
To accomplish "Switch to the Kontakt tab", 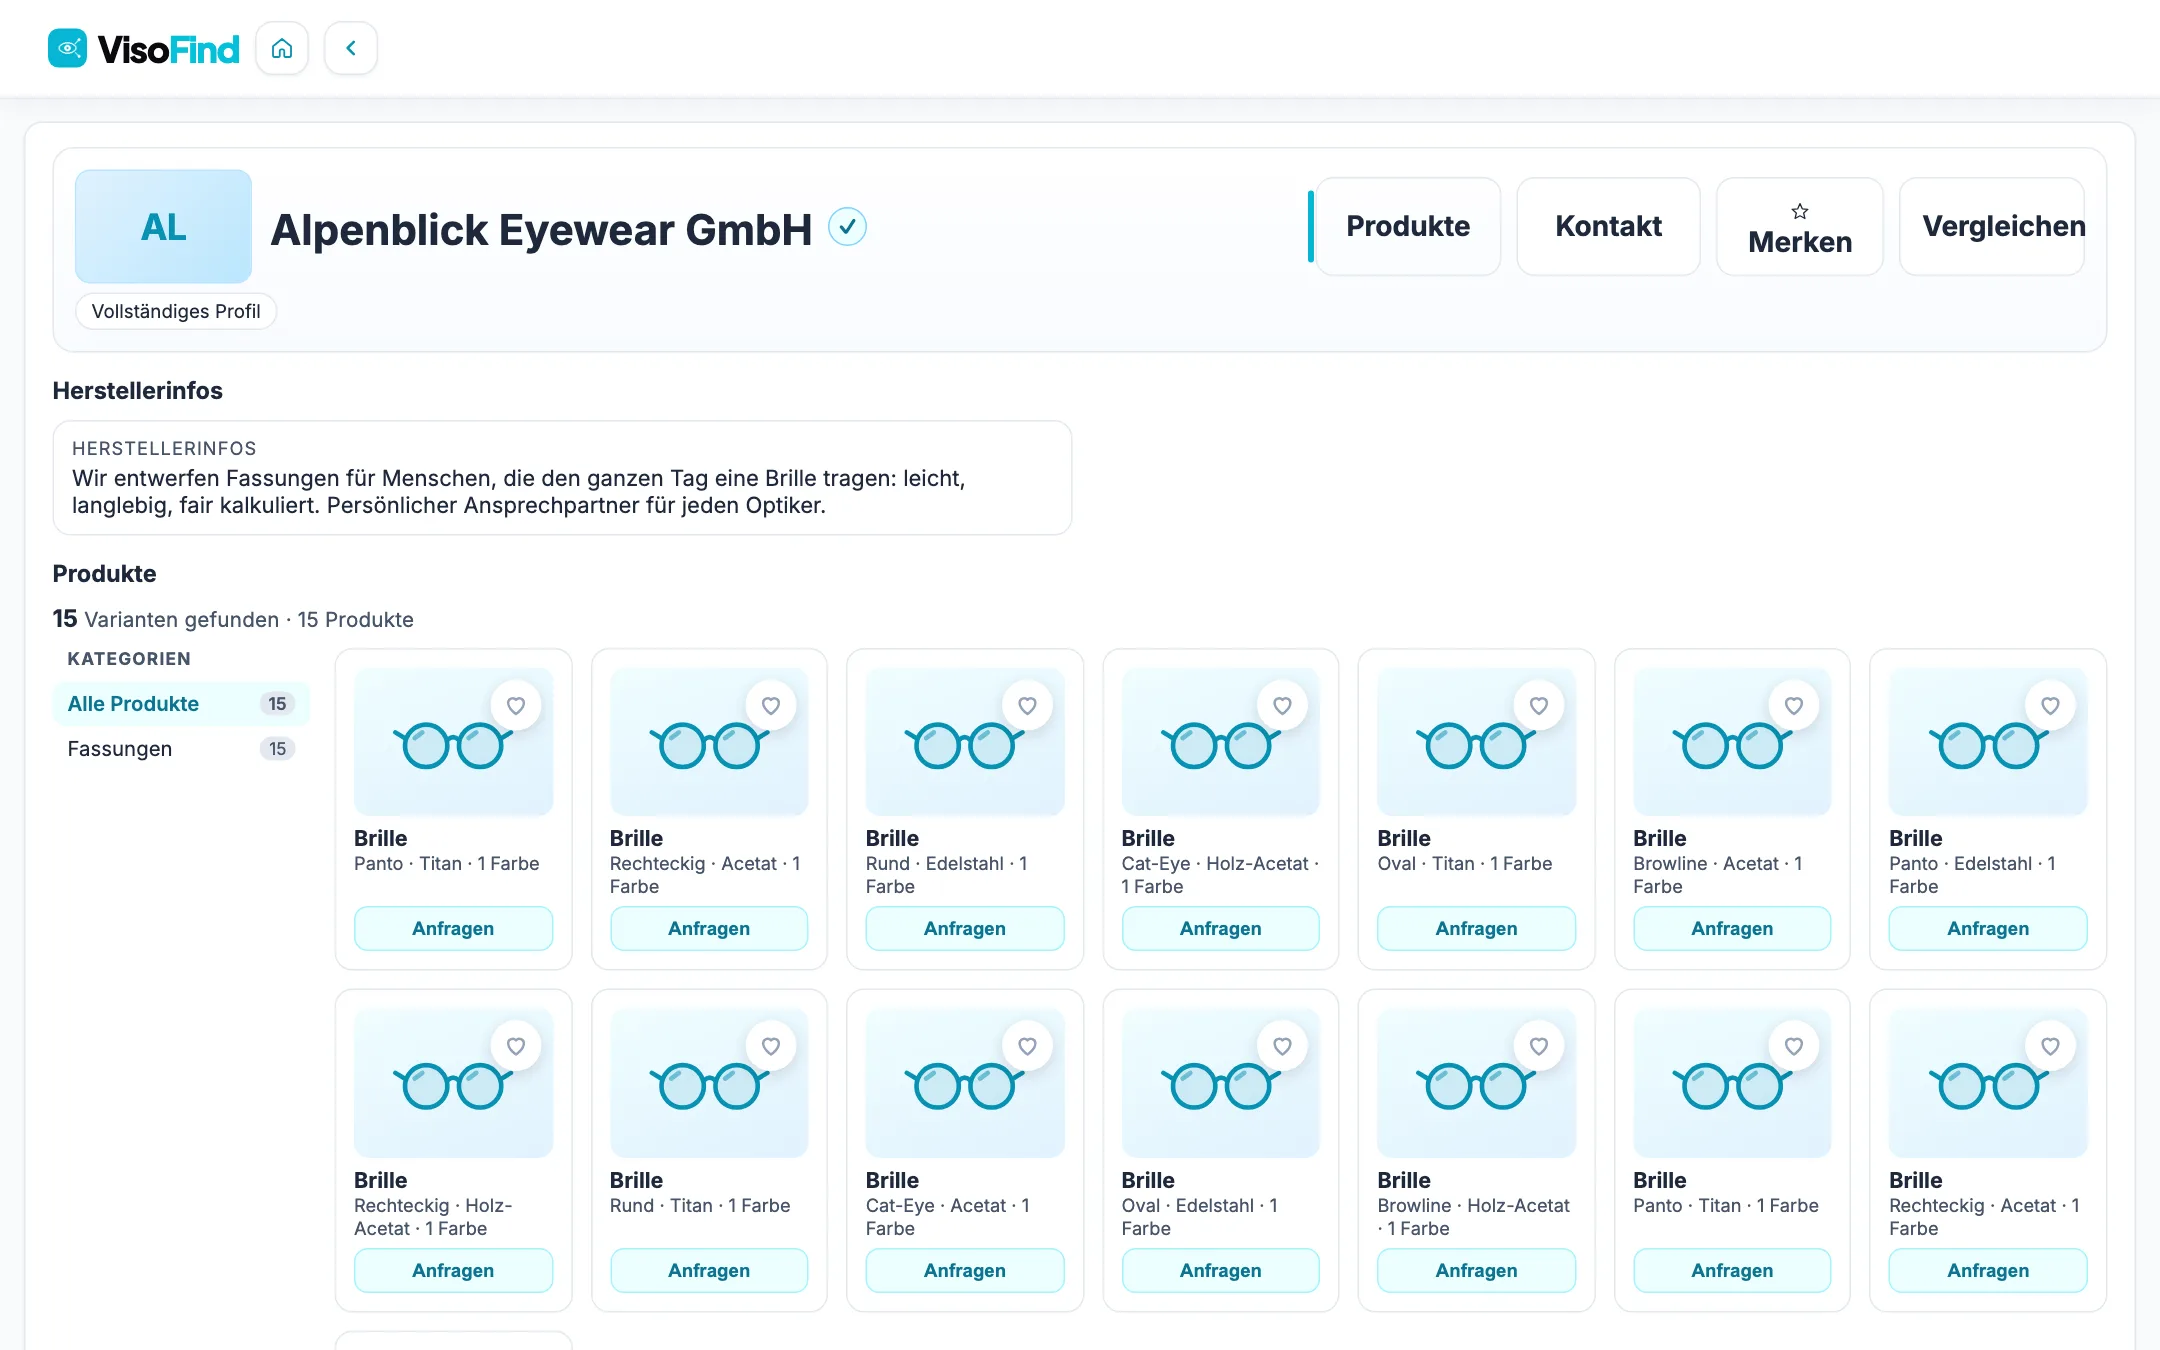I will 1608,226.
